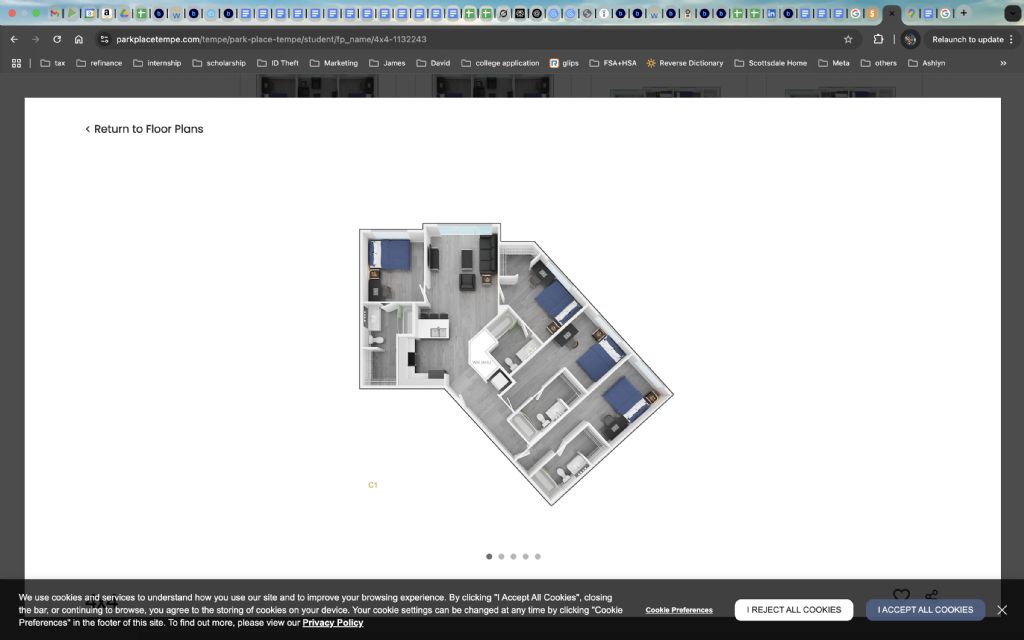Open the college application bookmarks folder

click(x=500, y=63)
